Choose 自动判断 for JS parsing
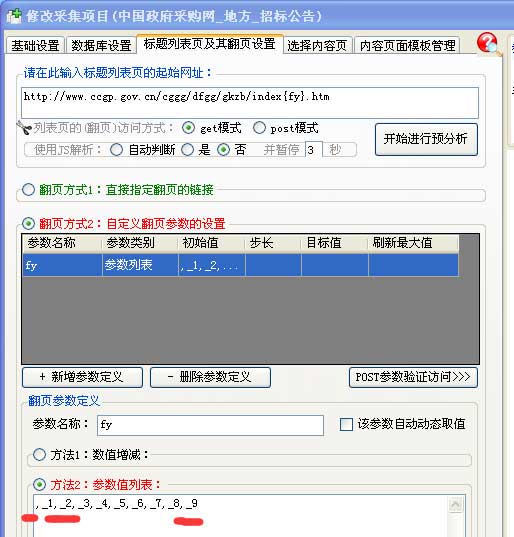 point(116,150)
